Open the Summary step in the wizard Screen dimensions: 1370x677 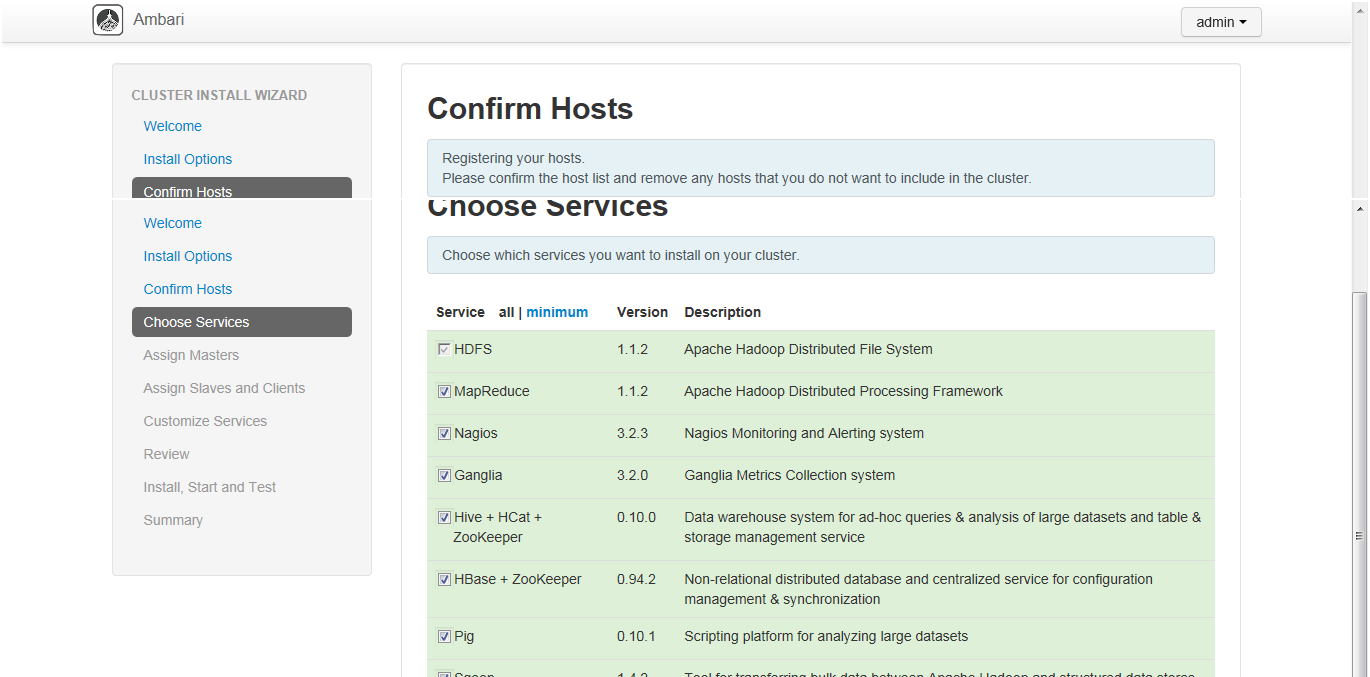(x=173, y=520)
